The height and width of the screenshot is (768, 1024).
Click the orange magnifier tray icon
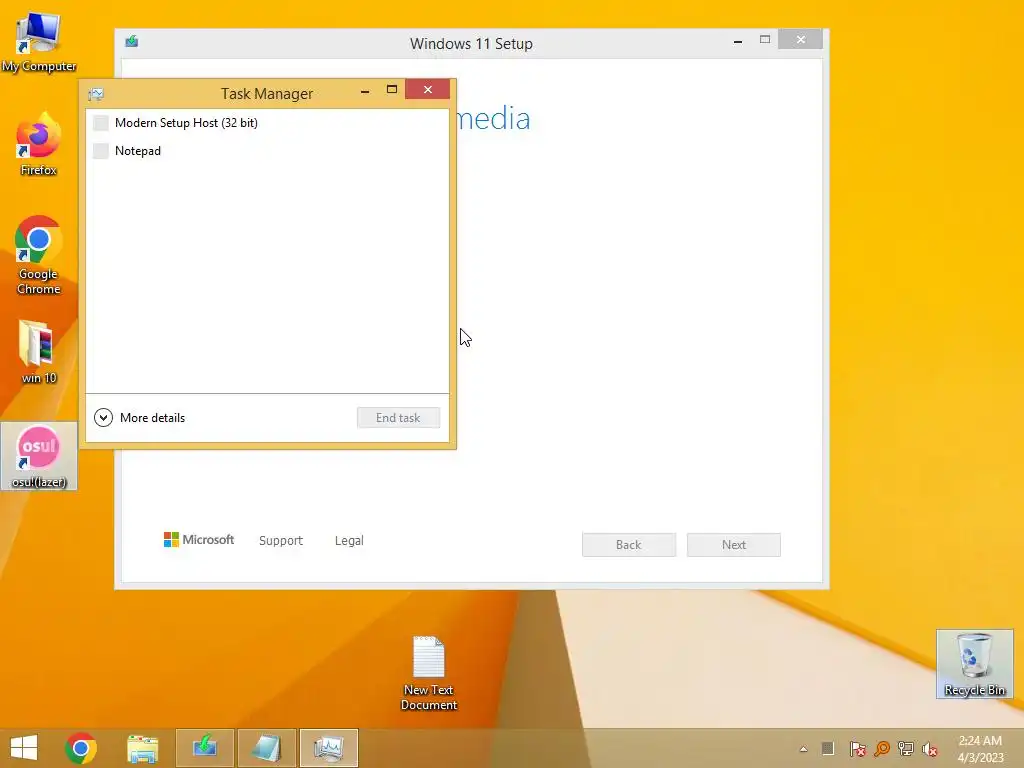pyautogui.click(x=882, y=749)
